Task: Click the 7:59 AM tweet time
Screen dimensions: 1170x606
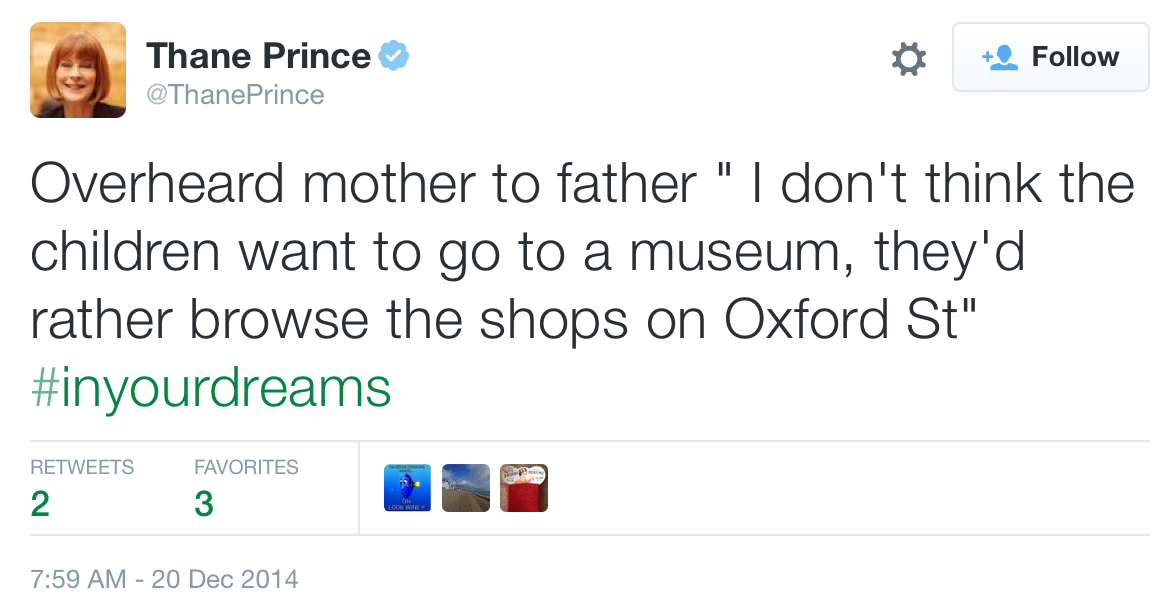Action: [78, 579]
